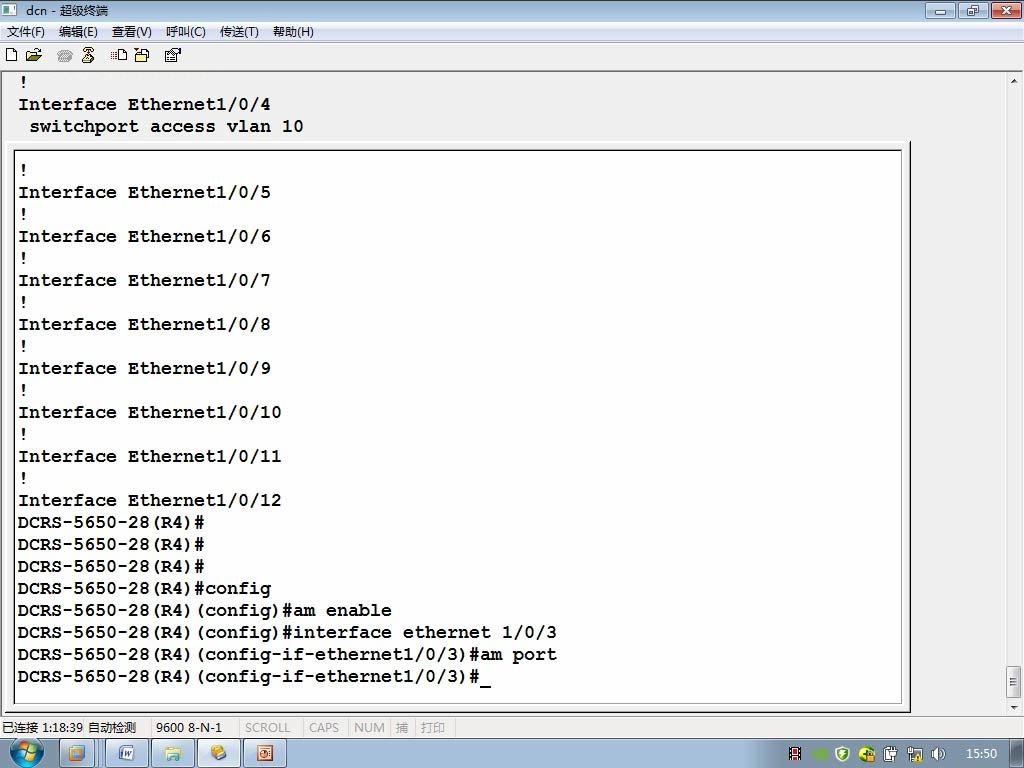This screenshot has width=1024, height=768.
Task: Click the 'Interface Ethernet1/0/5' line
Action: pyautogui.click(x=144, y=193)
